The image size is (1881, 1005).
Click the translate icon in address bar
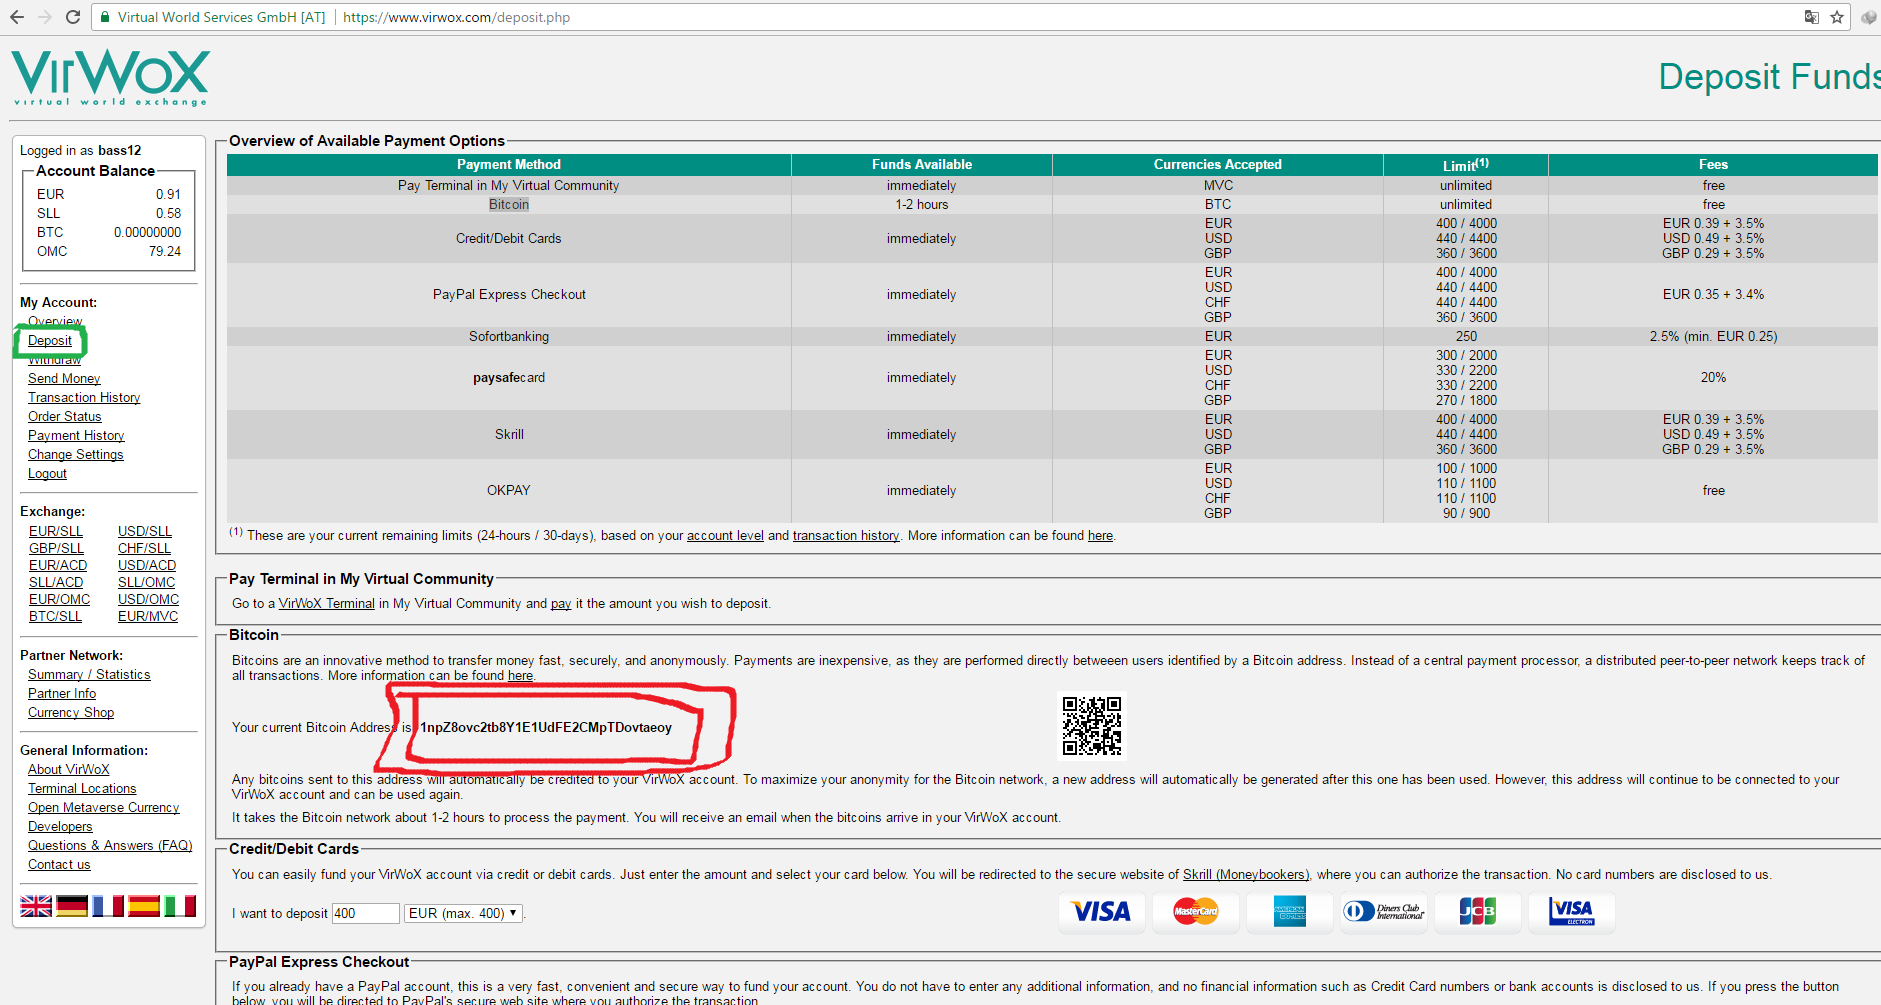1811,17
